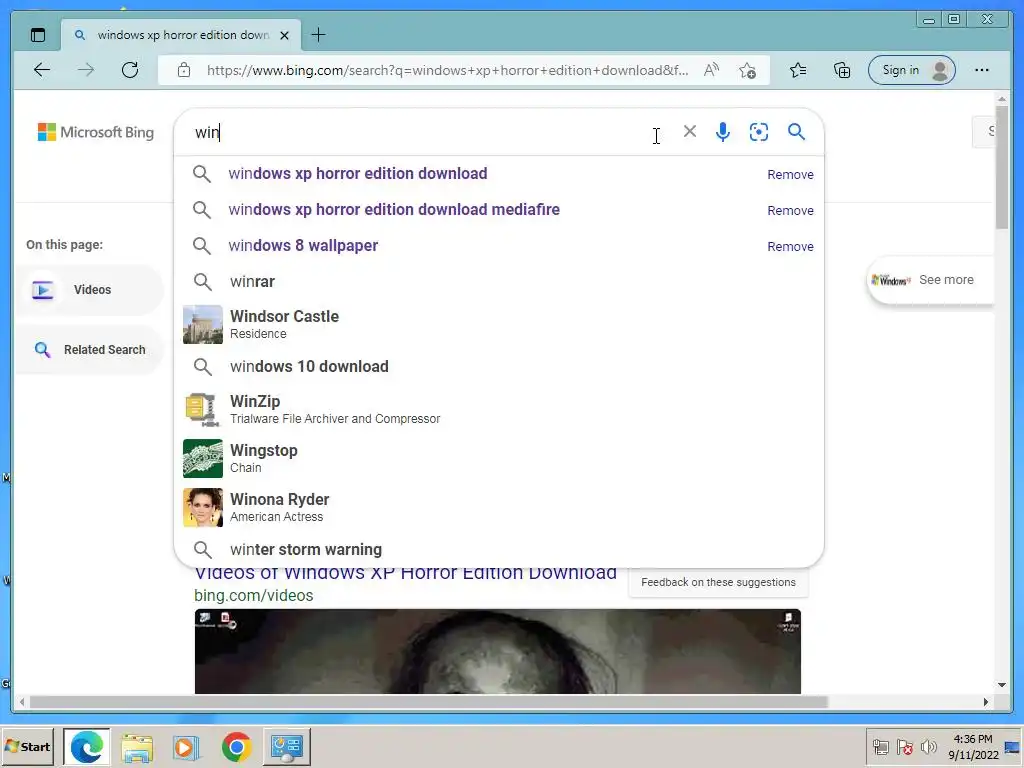Go to Microsoft Bing homepage logo
The image size is (1024, 768).
[x=96, y=132]
